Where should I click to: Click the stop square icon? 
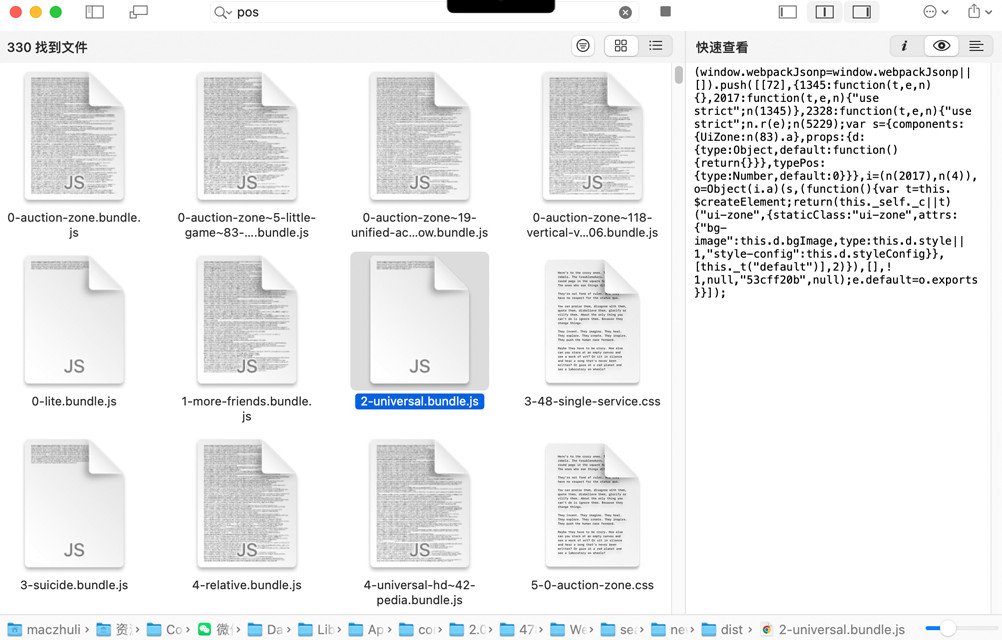(x=665, y=11)
